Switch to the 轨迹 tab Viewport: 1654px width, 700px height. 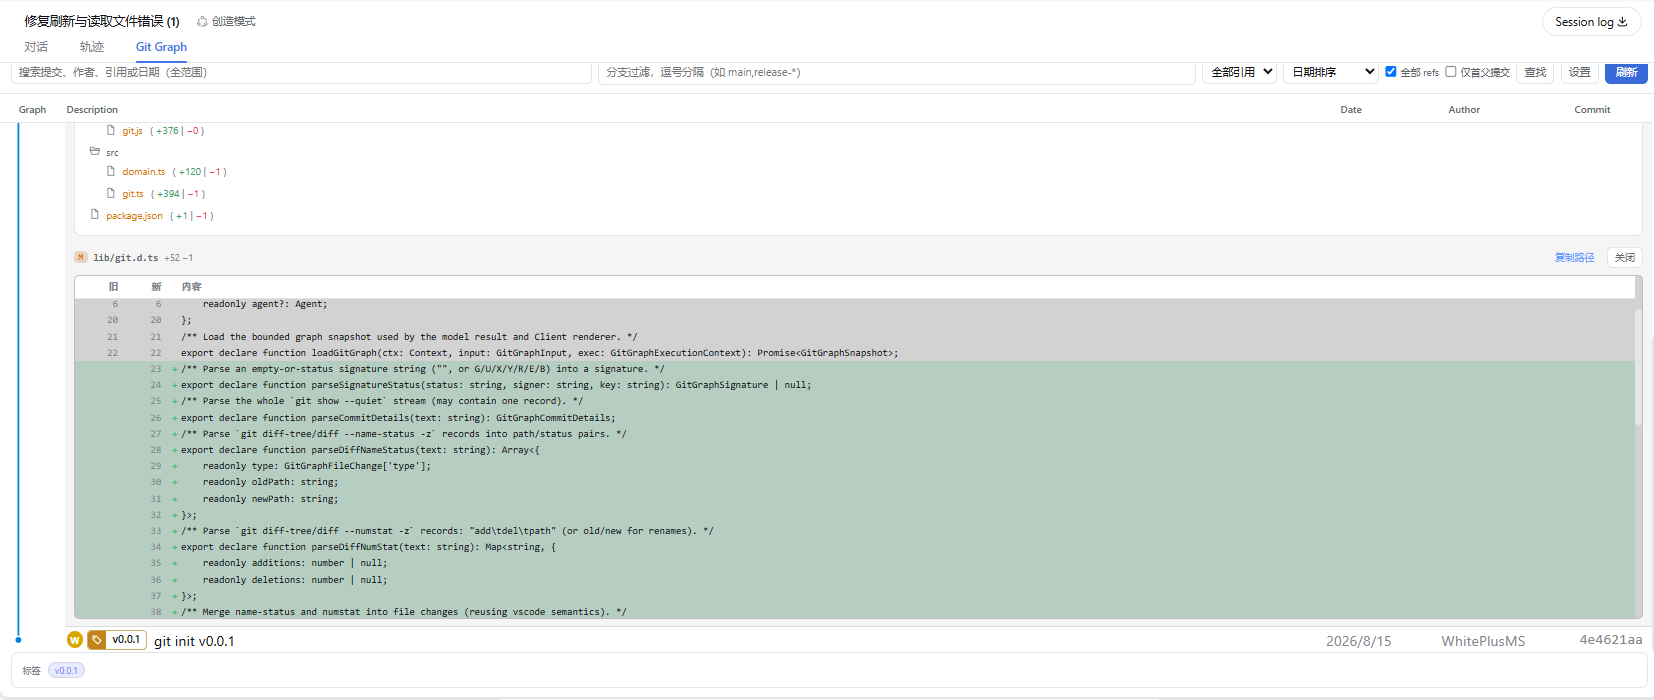92,47
